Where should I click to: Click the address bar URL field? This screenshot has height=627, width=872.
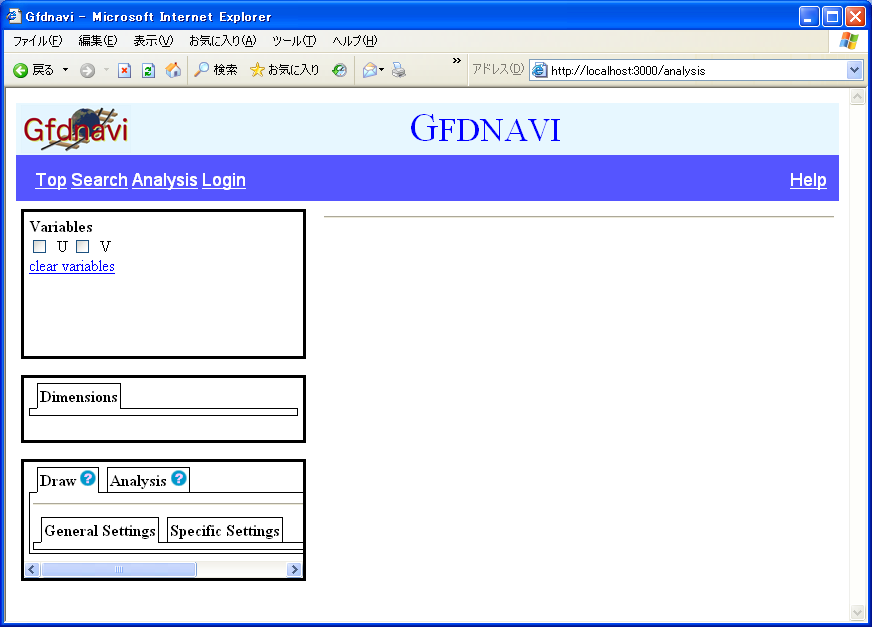[x=690, y=71]
